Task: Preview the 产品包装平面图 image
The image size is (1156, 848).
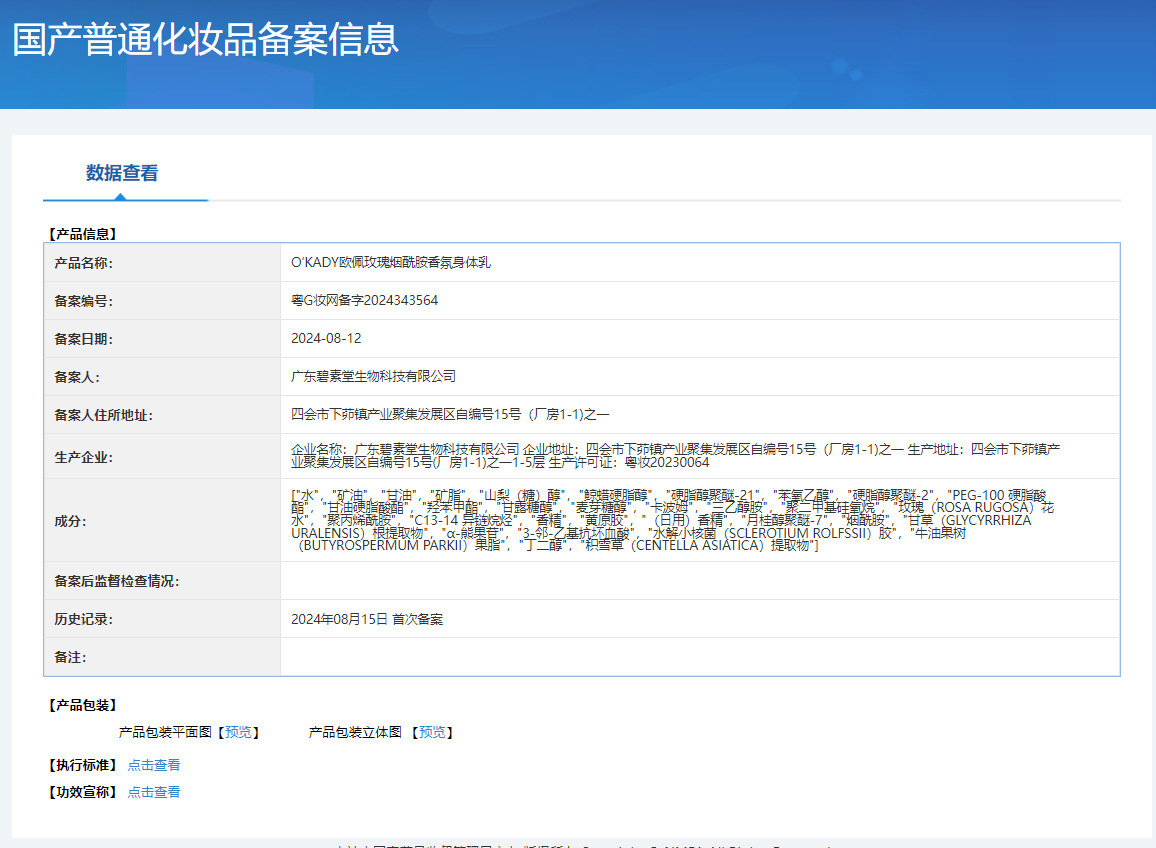Action: 238,732
